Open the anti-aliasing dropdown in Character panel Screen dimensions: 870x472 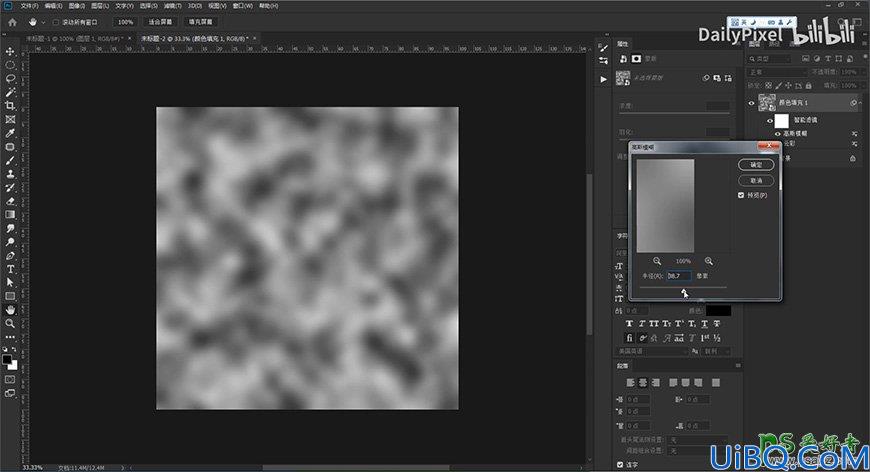click(717, 352)
